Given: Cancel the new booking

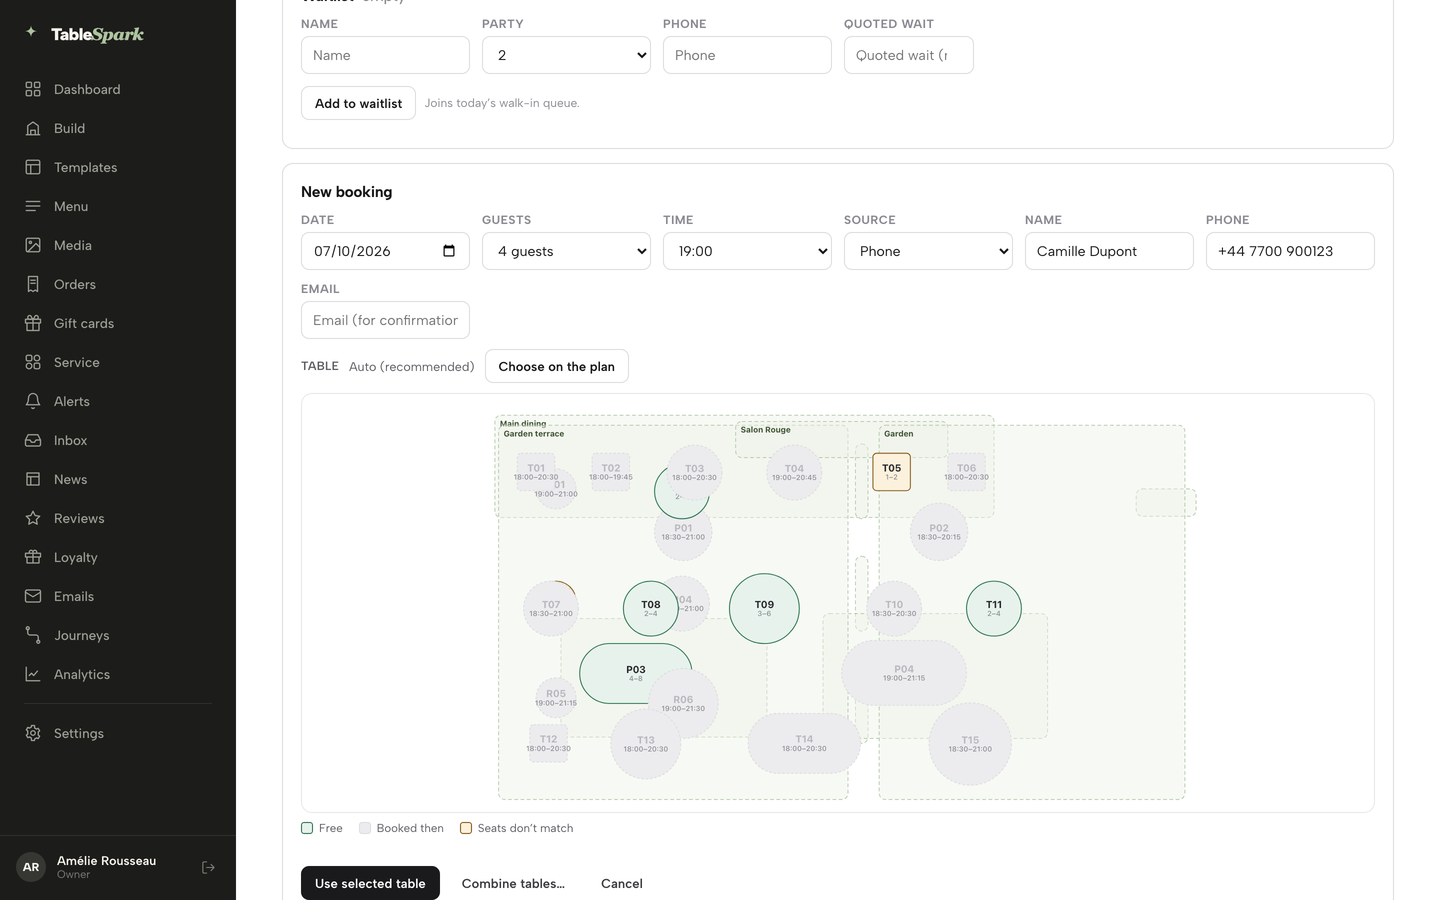Looking at the screenshot, I should (x=622, y=883).
